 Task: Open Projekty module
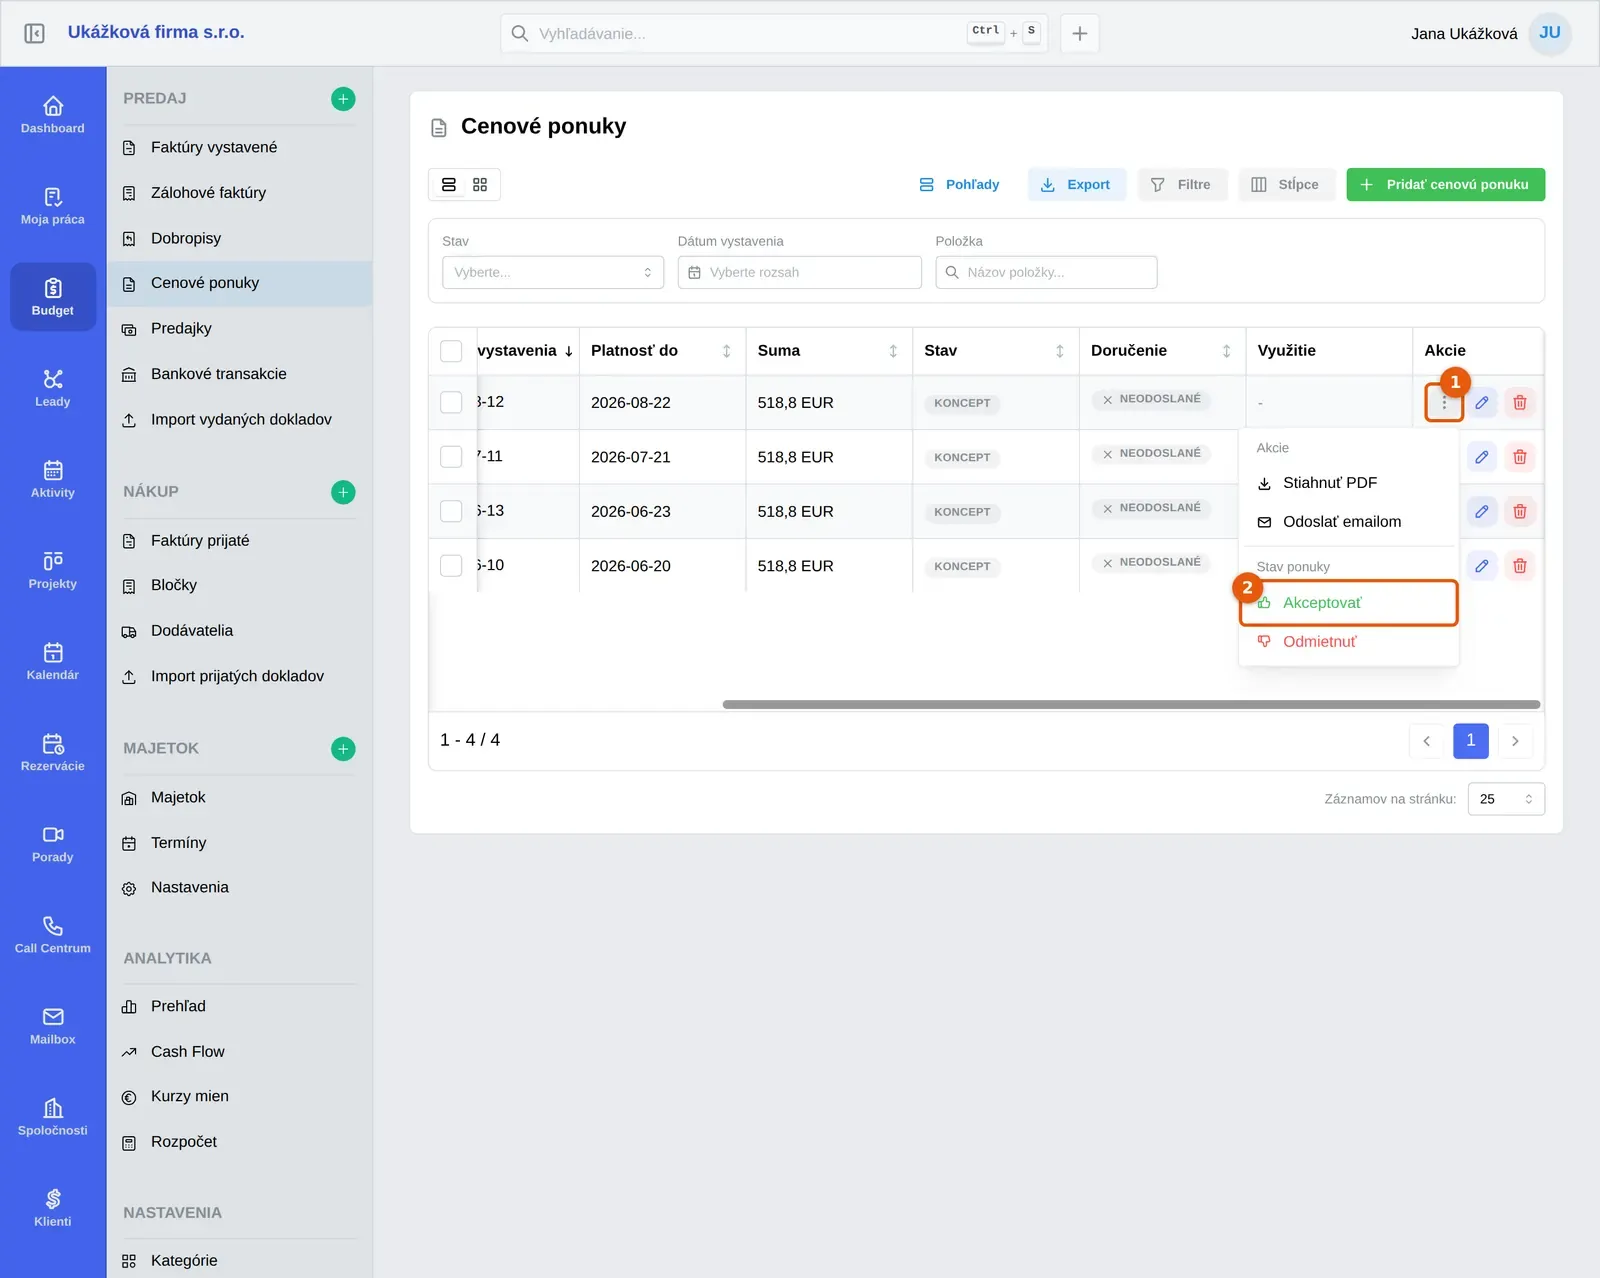coord(53,570)
